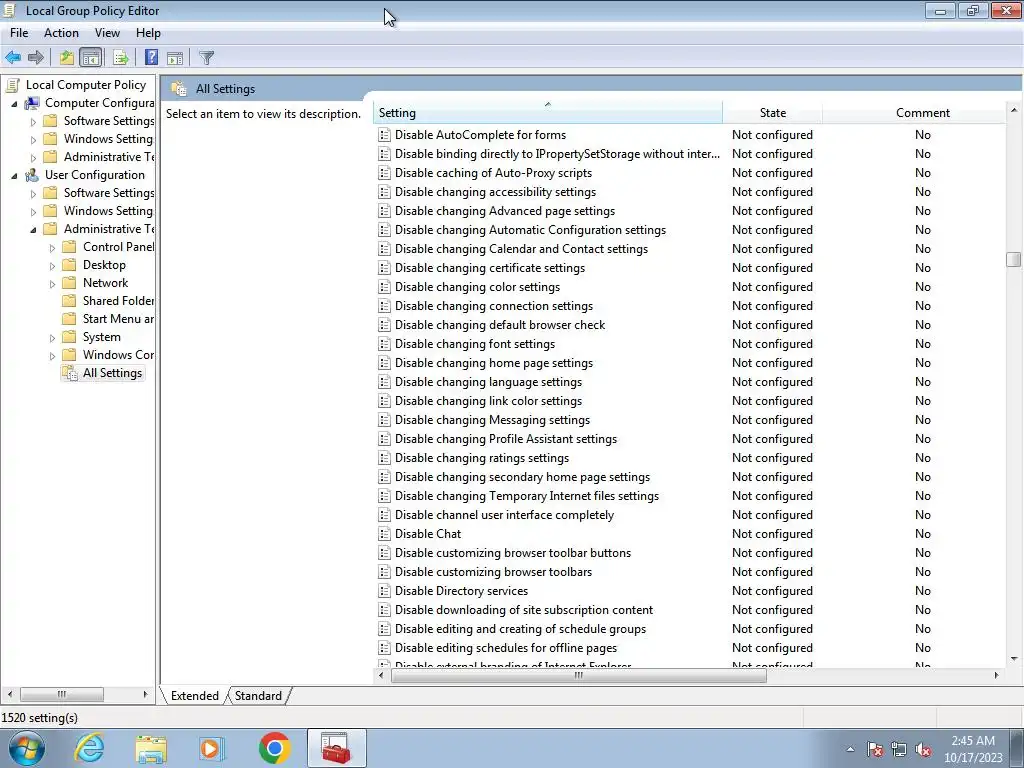Open the Help toolbar icon
The image size is (1024, 768).
click(x=151, y=57)
